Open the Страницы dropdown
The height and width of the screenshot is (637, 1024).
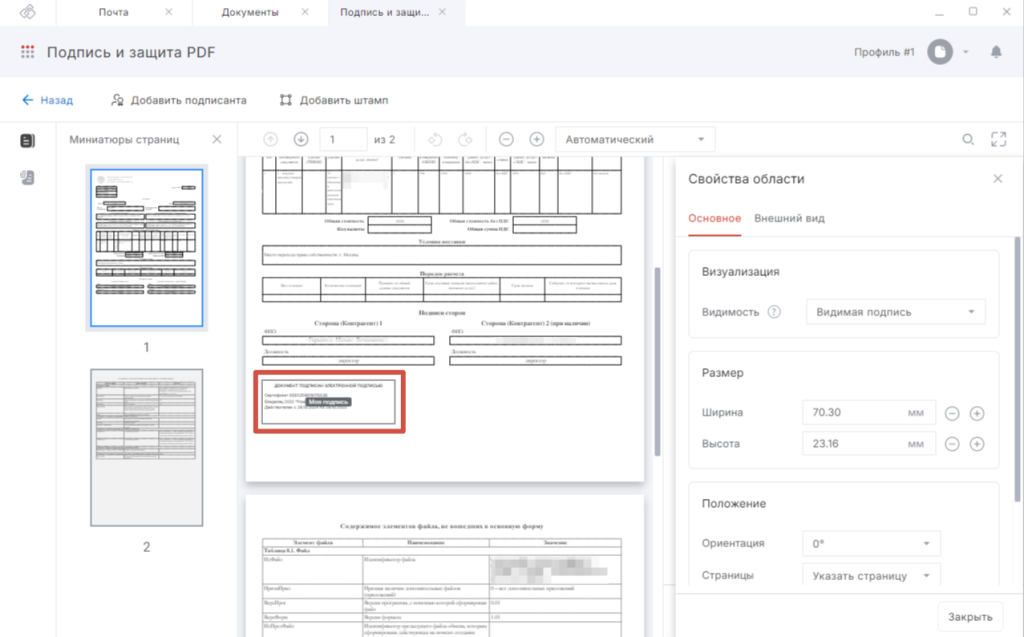[871, 576]
